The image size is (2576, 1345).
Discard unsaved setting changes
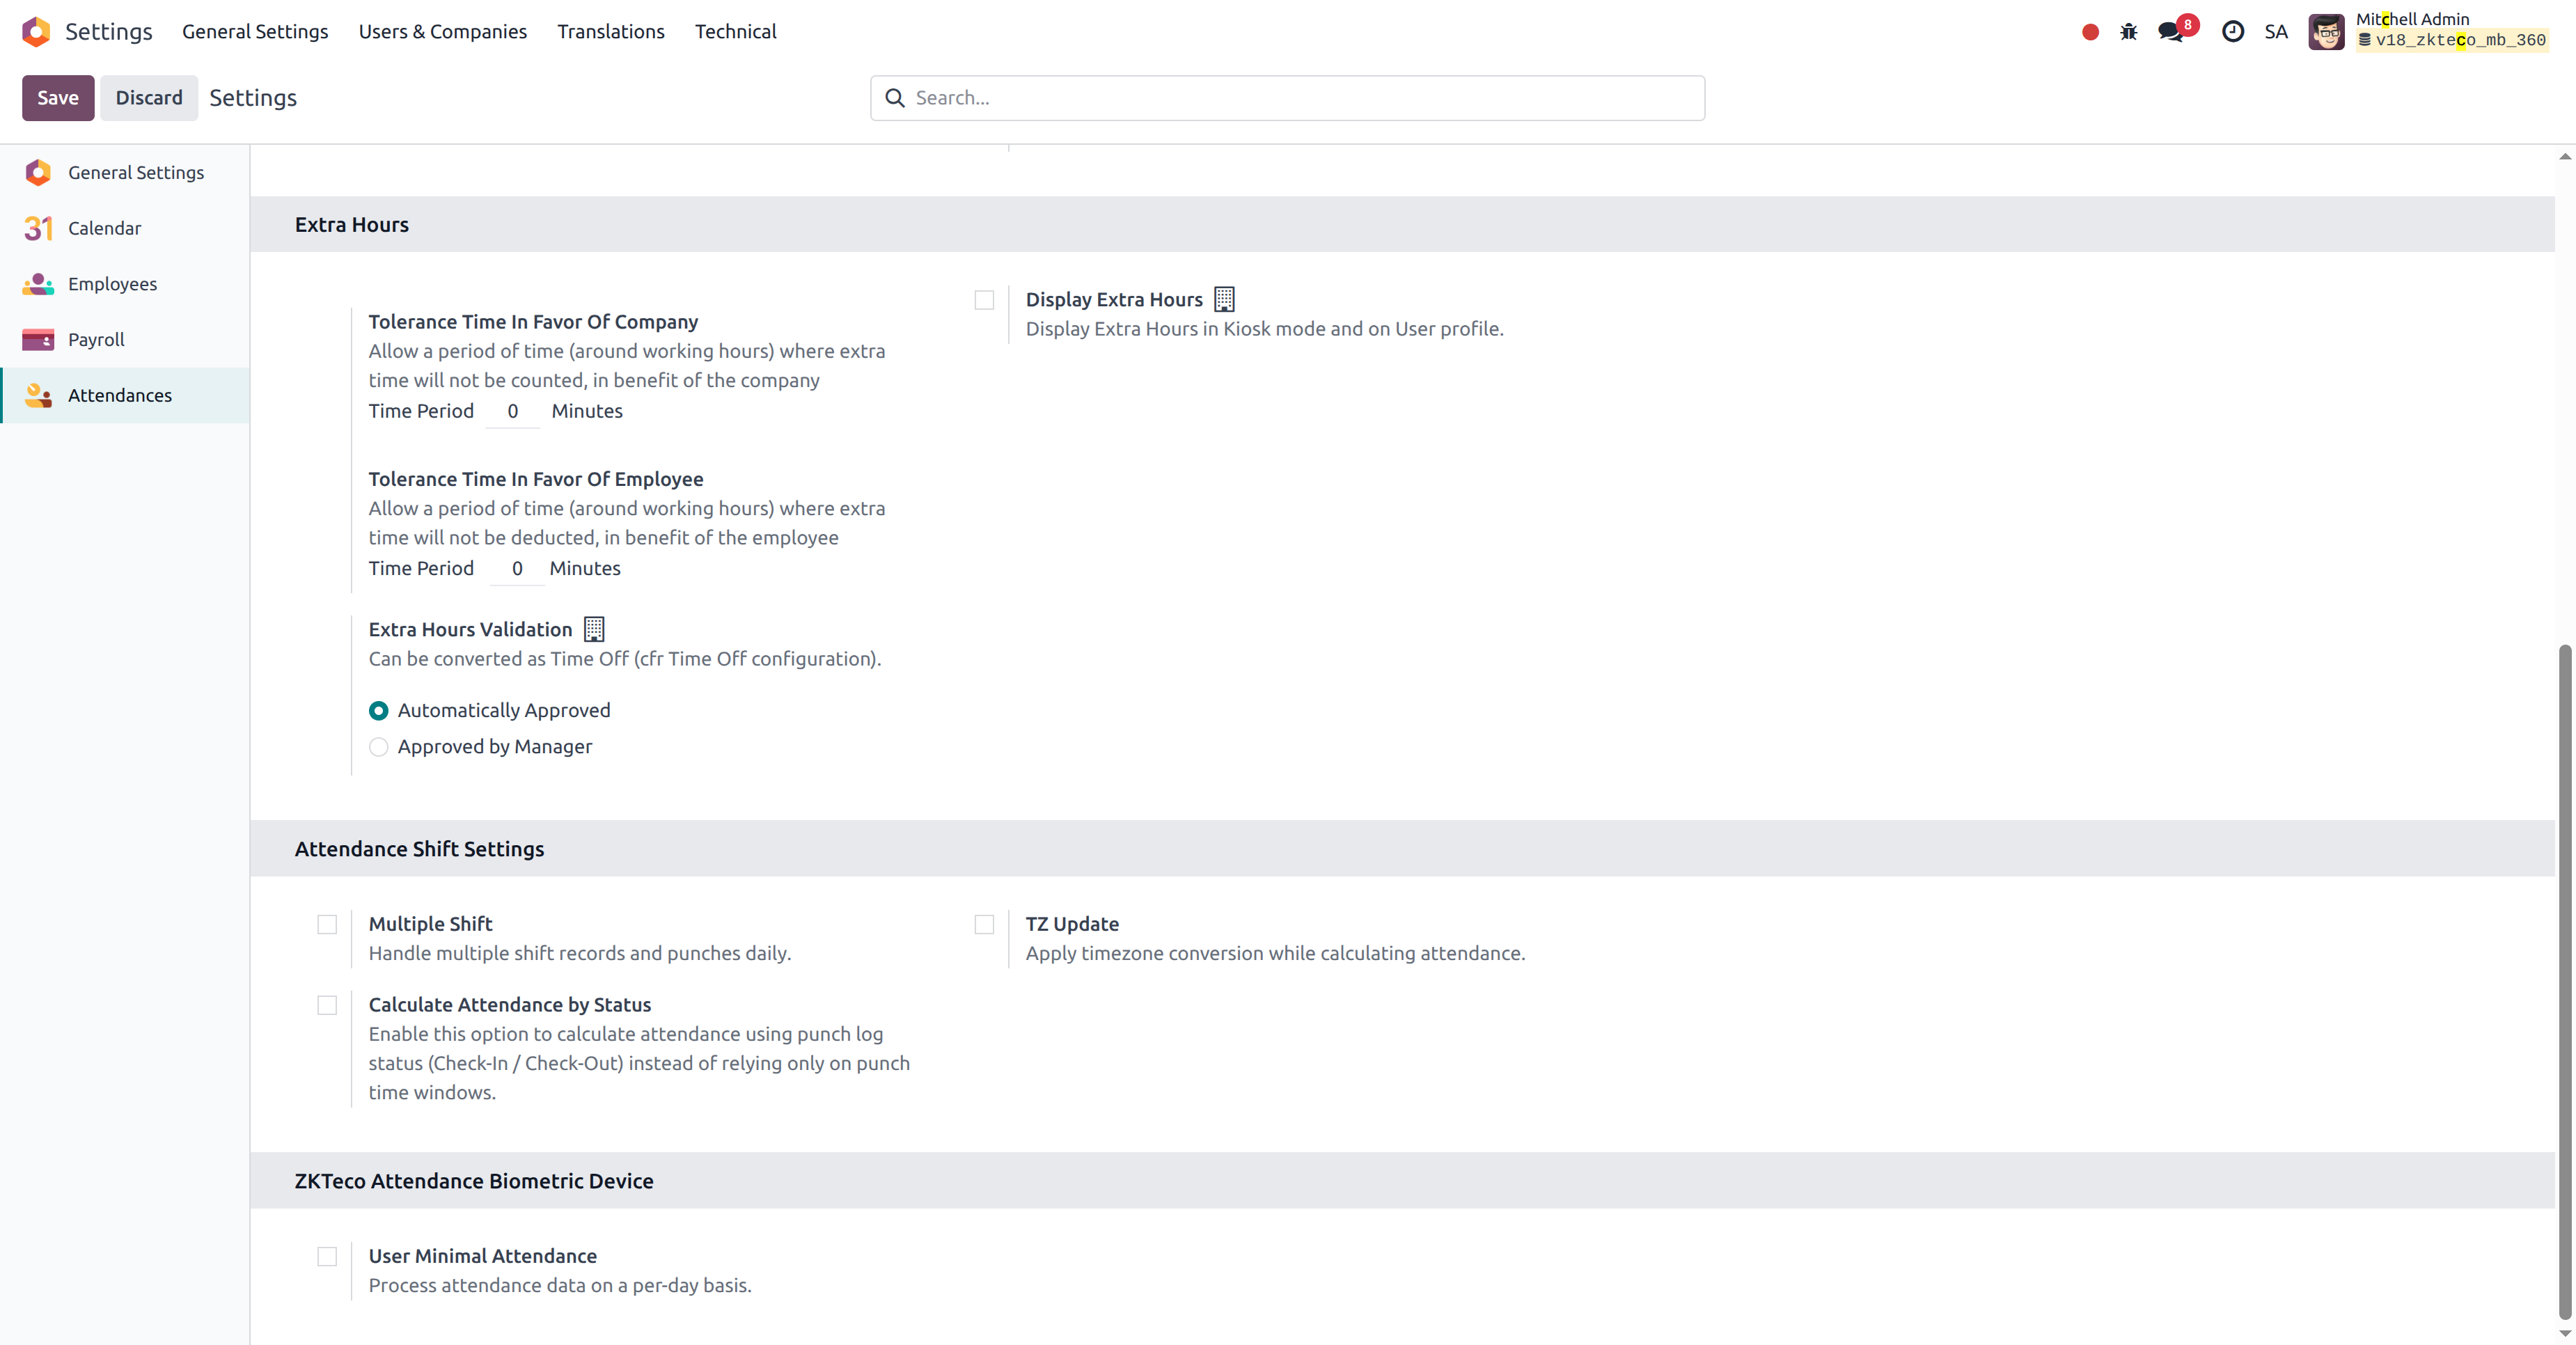pyautogui.click(x=149, y=97)
